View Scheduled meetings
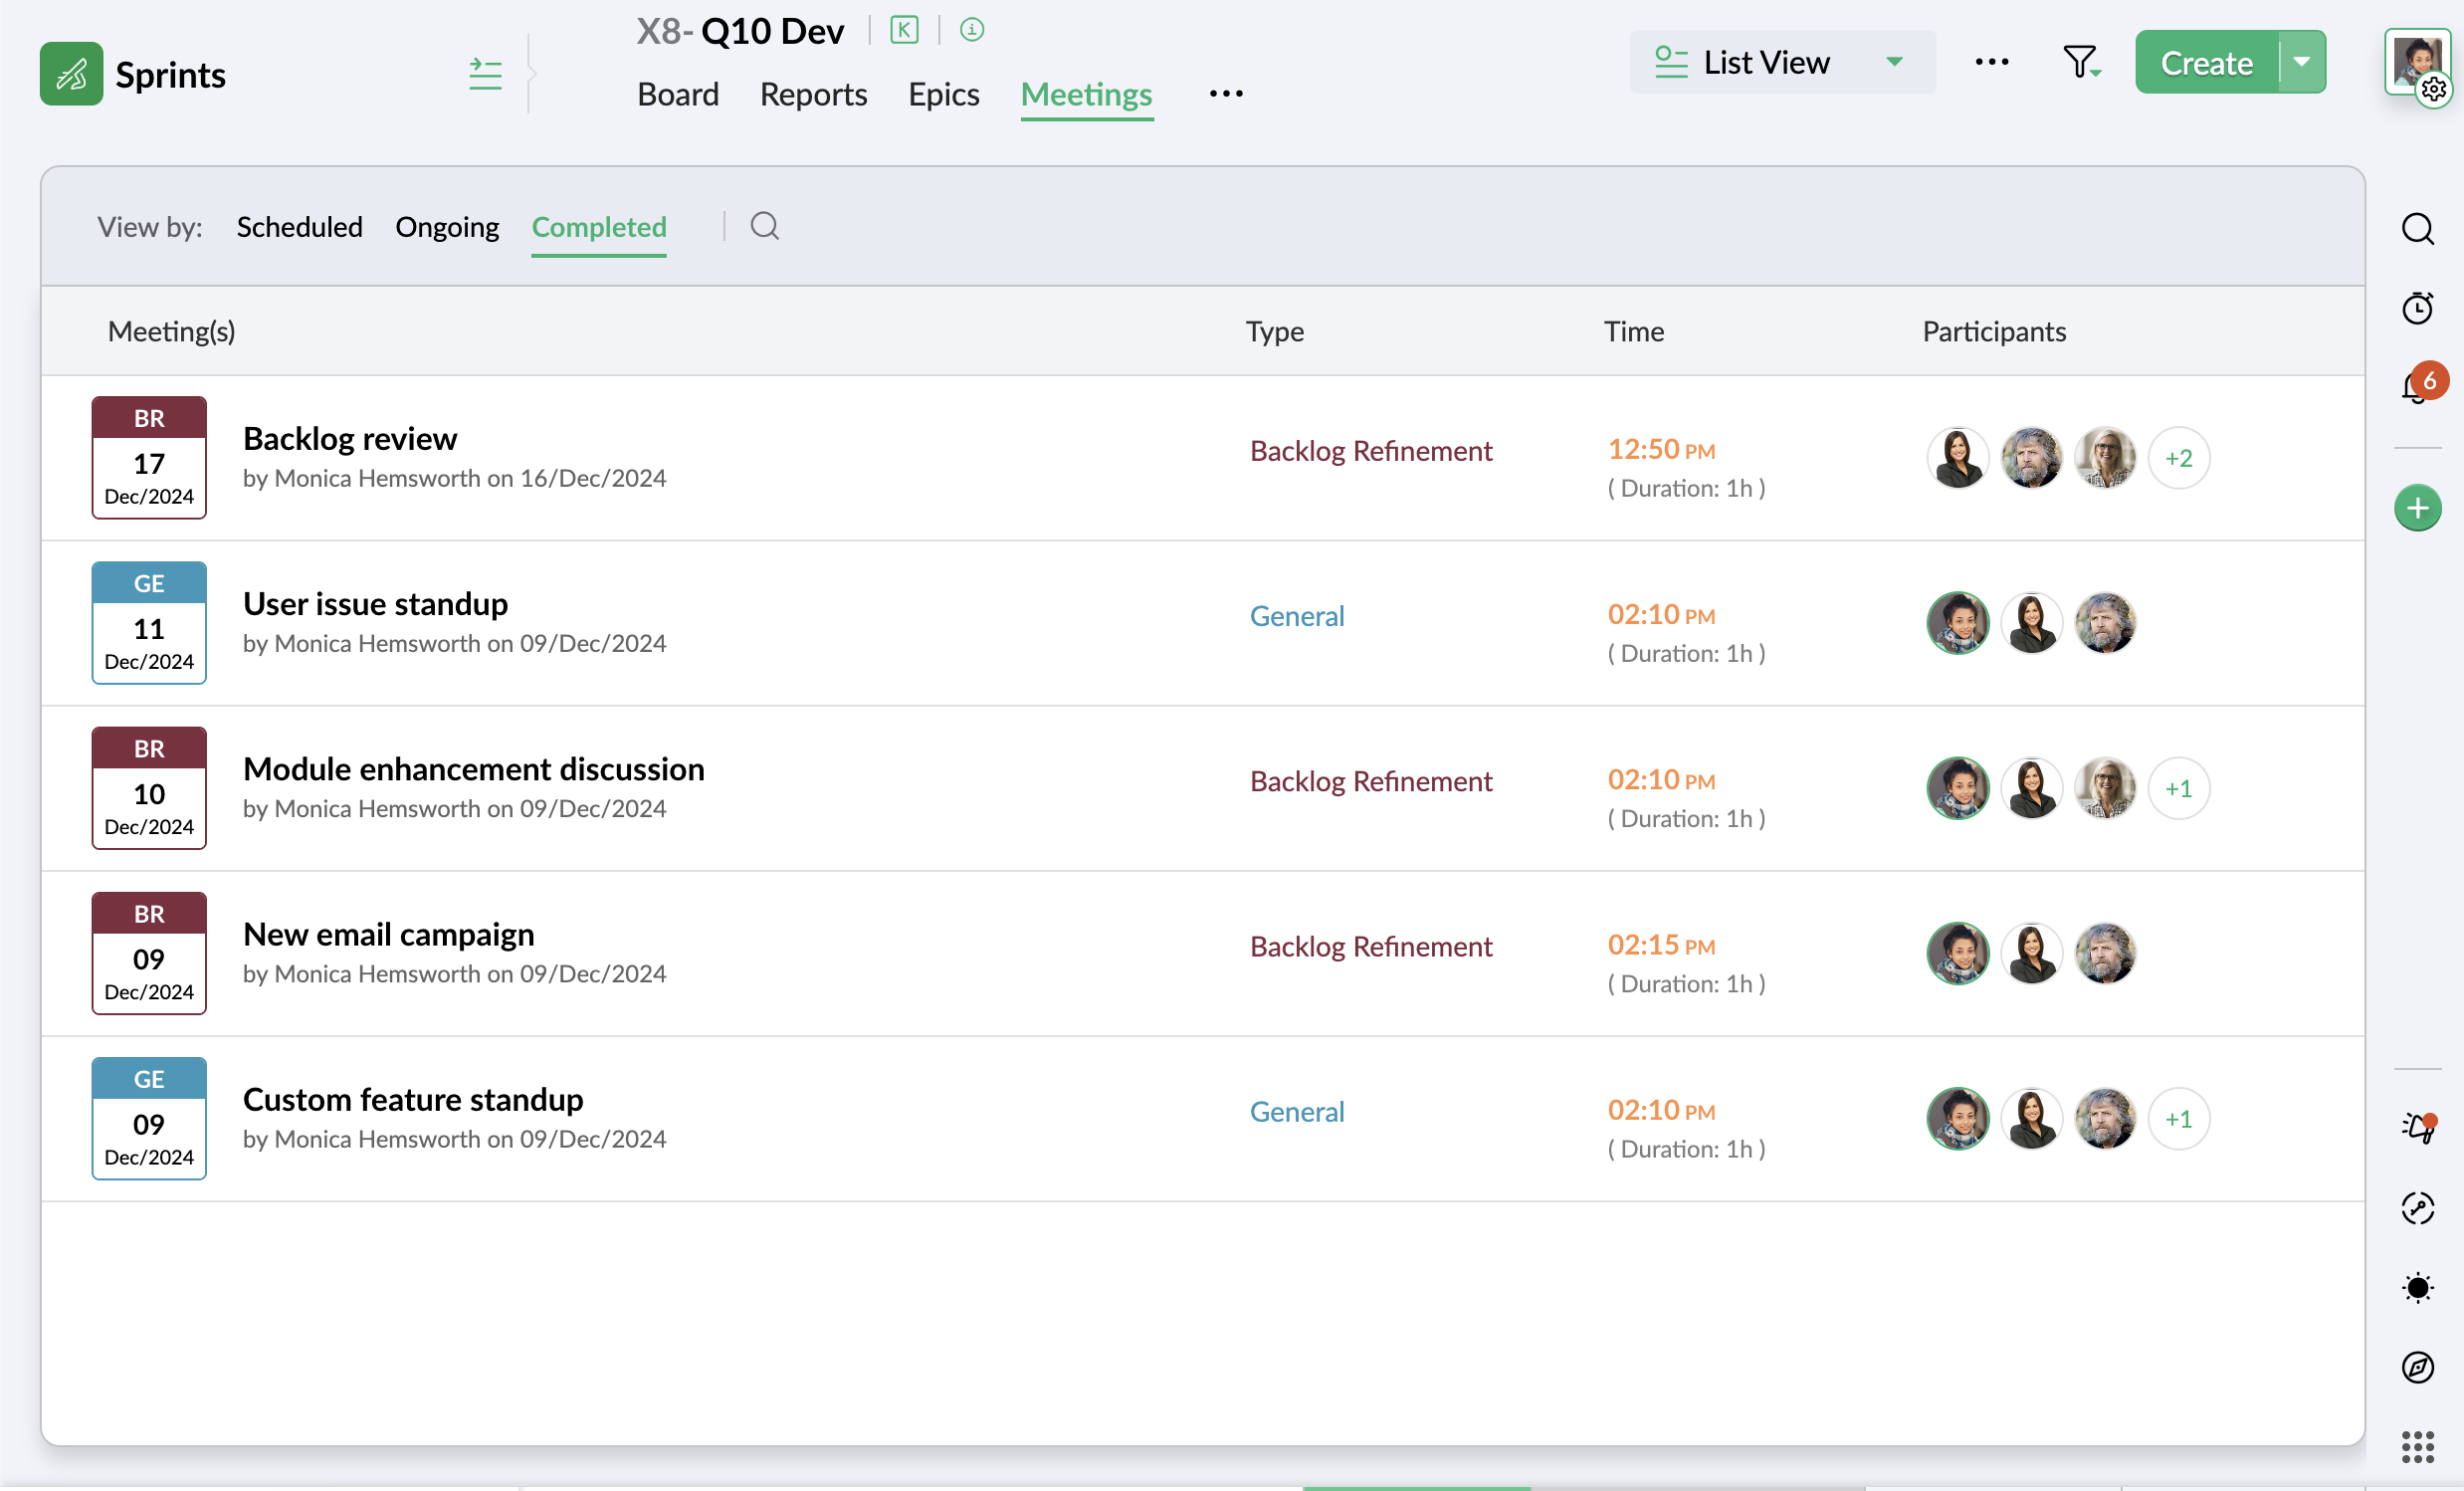The height and width of the screenshot is (1491, 2464). pos(299,227)
